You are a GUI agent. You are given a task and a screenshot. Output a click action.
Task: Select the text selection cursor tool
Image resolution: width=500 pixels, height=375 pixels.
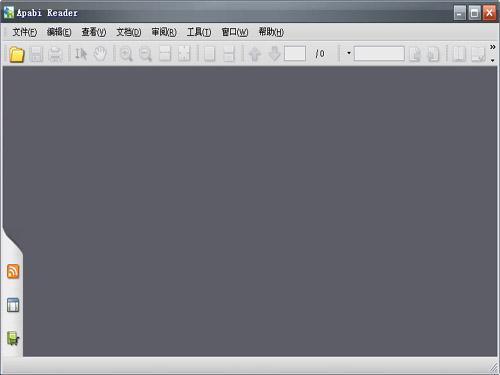click(81, 54)
